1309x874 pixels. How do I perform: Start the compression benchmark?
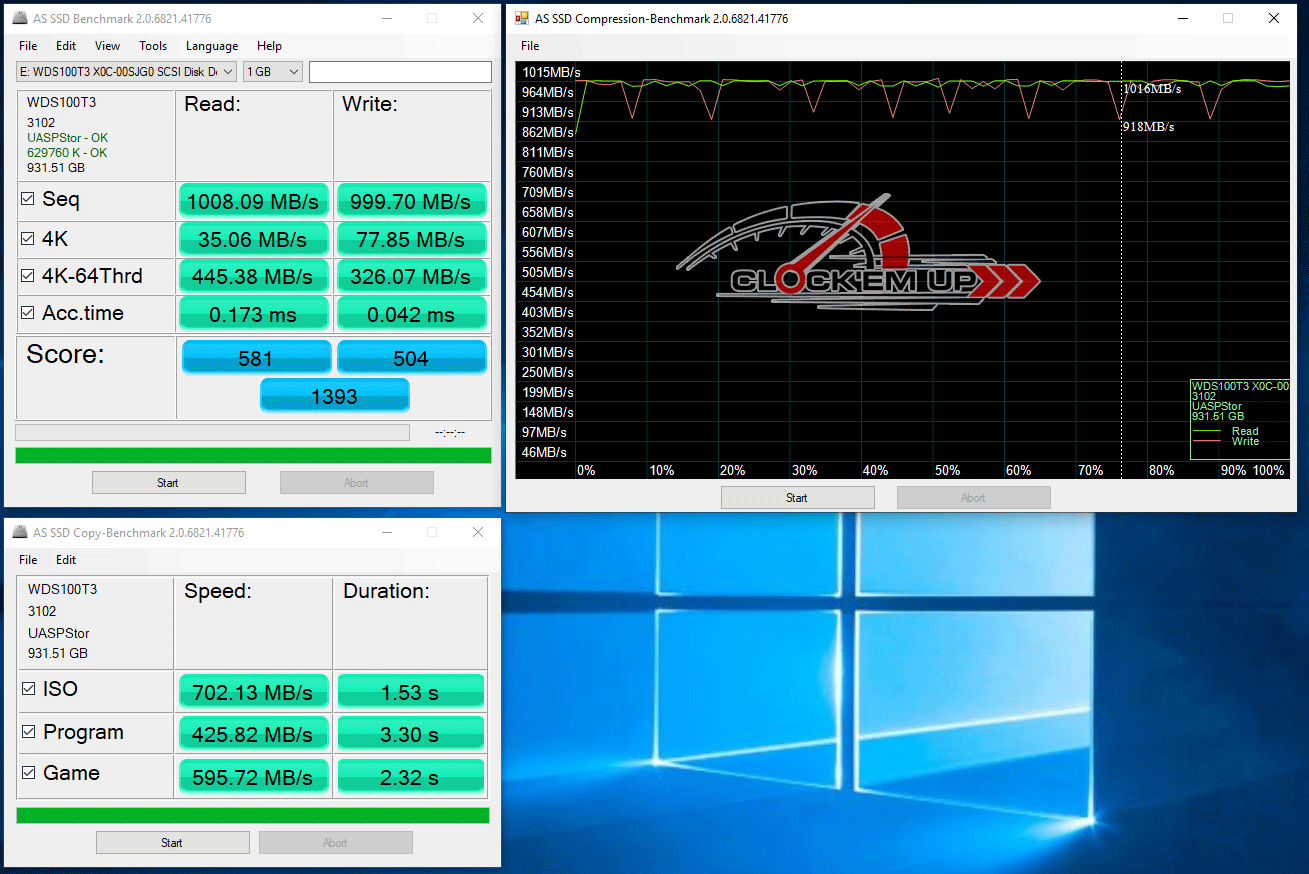797,498
